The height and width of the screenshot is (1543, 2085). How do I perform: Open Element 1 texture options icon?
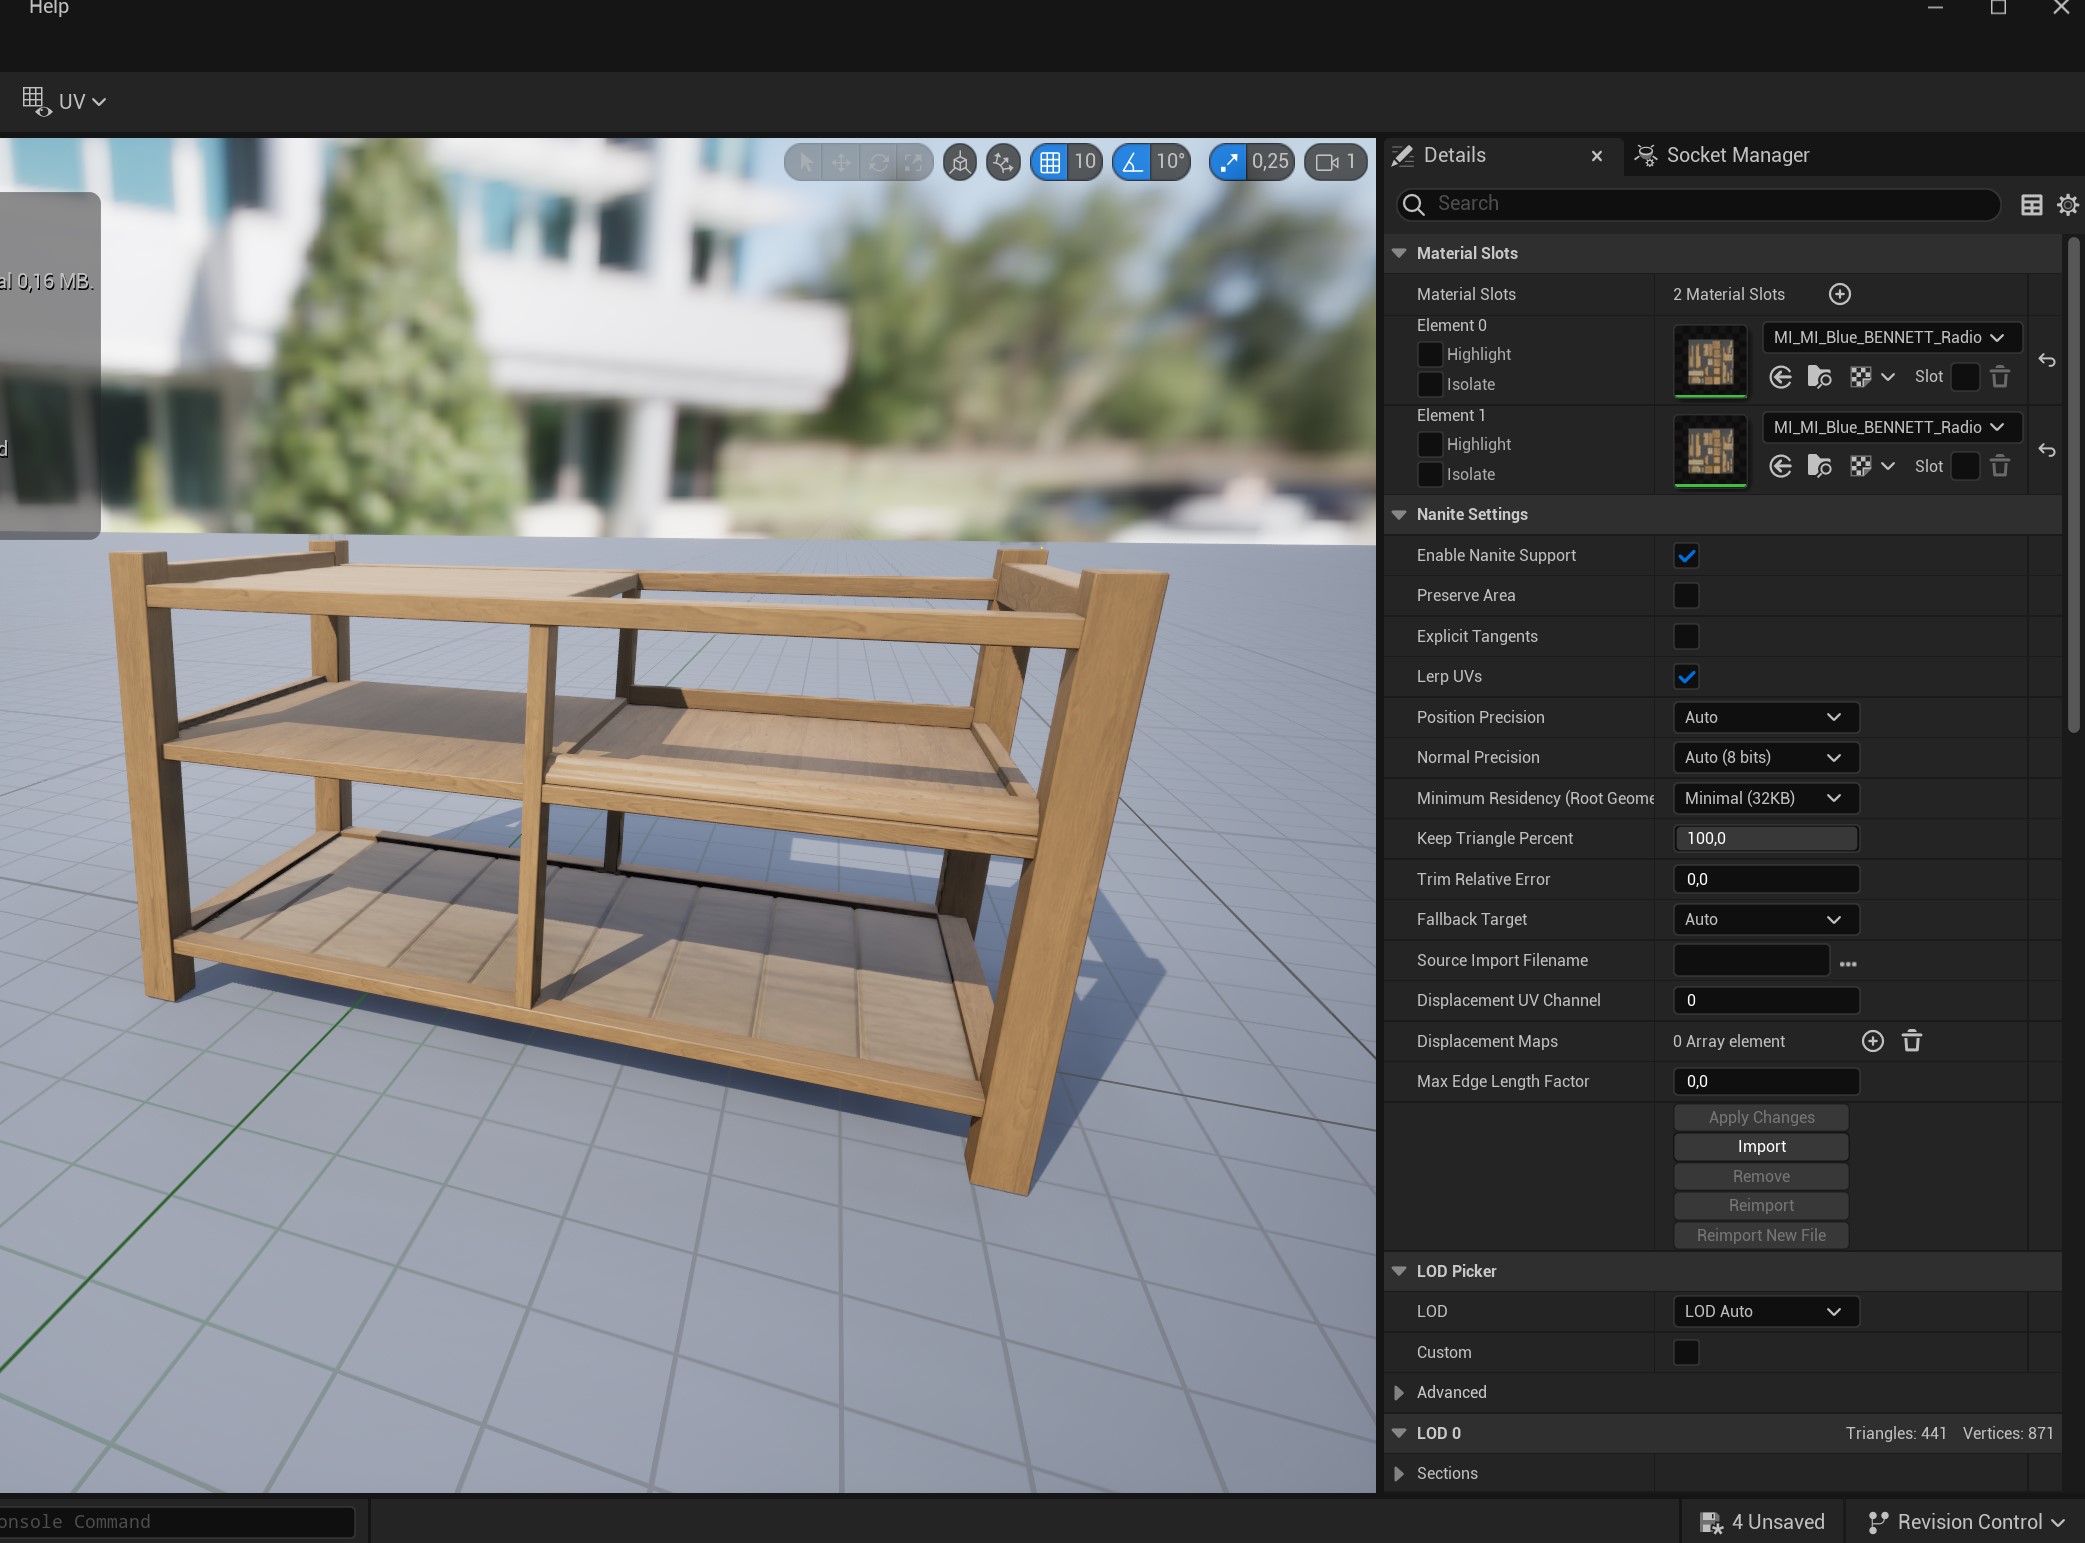coord(1872,466)
